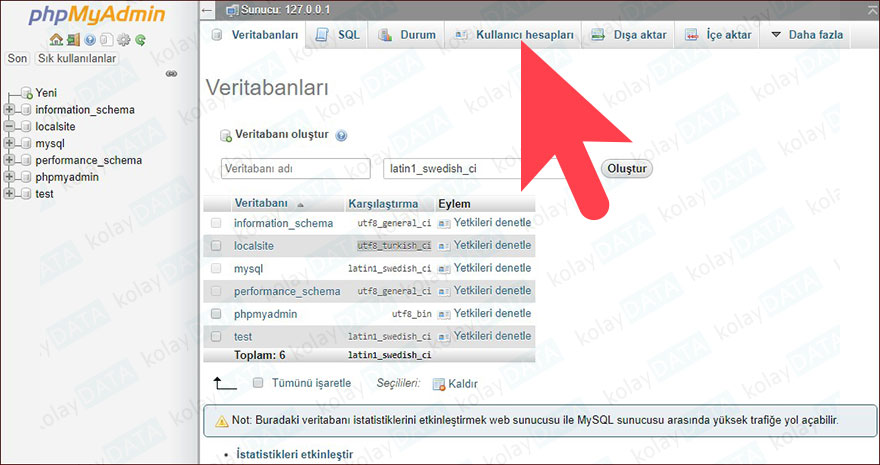Click the Oluştur button
This screenshot has height=465, width=880.
pyautogui.click(x=627, y=169)
